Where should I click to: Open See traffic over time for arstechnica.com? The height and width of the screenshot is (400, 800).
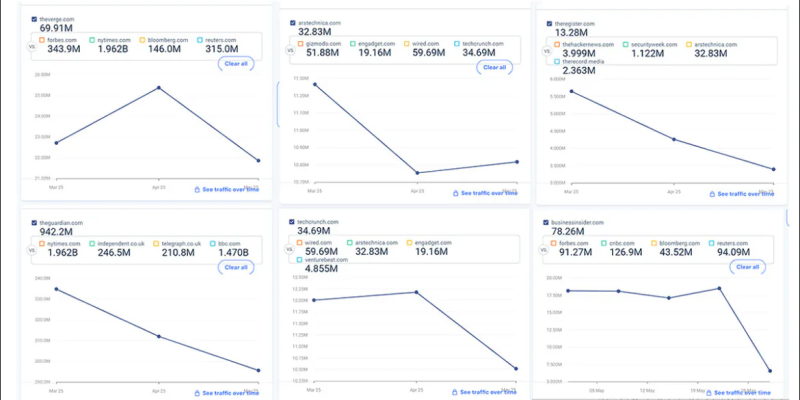pyautogui.click(x=489, y=193)
